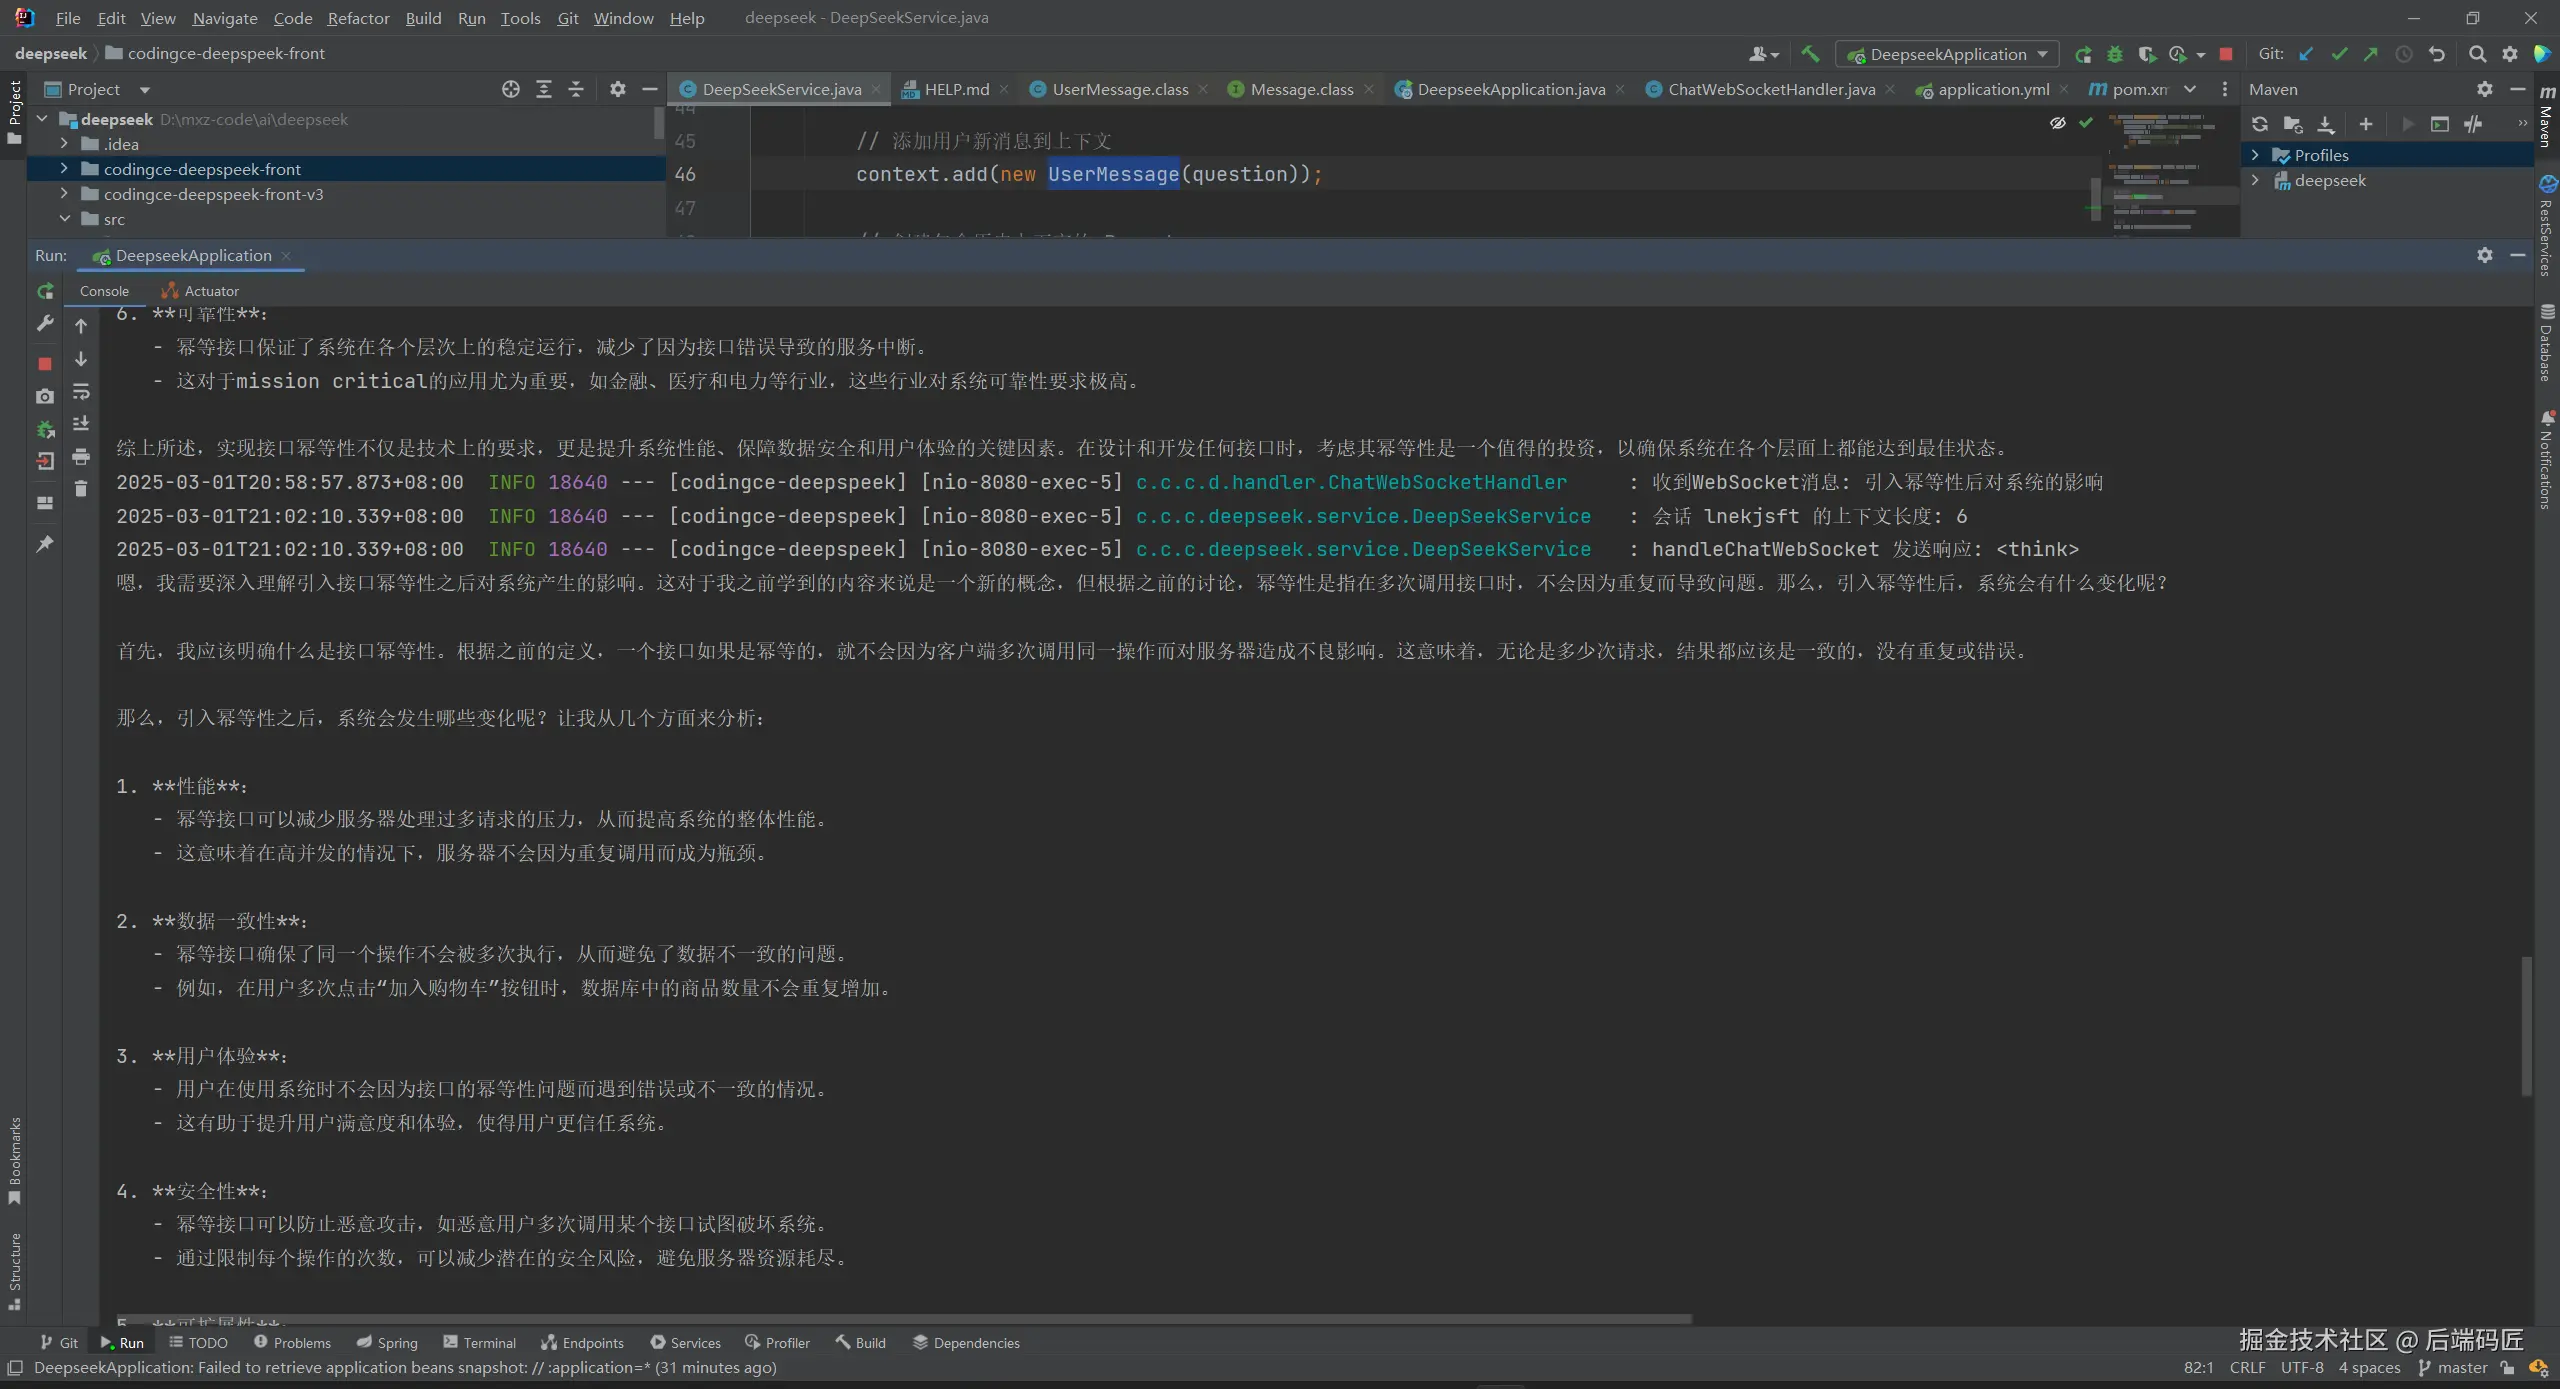Open the Terminal tool window
The image size is (2560, 1389).
click(x=479, y=1343)
